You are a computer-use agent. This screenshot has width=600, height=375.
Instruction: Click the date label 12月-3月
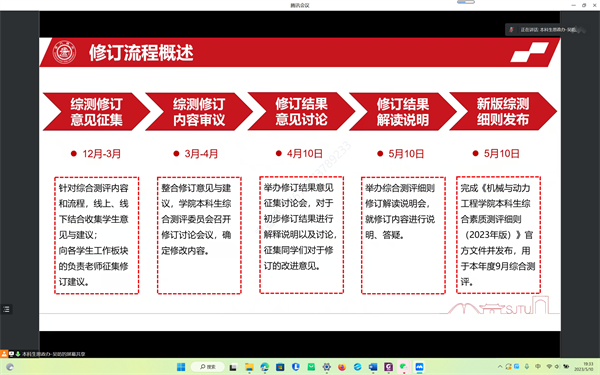tap(102, 154)
